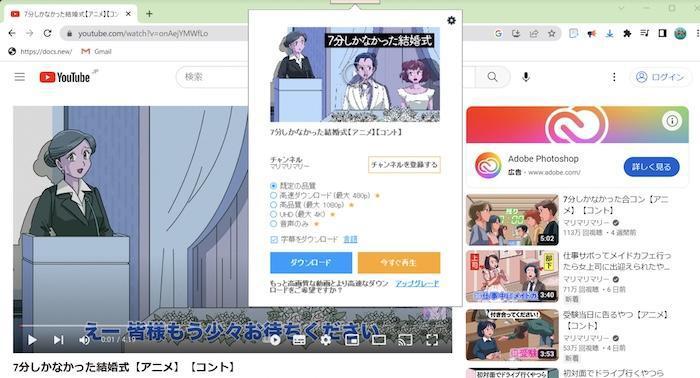Image resolution: width=700 pixels, height=378 pixels.
Task: Toggle the browser side panel icon
Action: click(662, 33)
